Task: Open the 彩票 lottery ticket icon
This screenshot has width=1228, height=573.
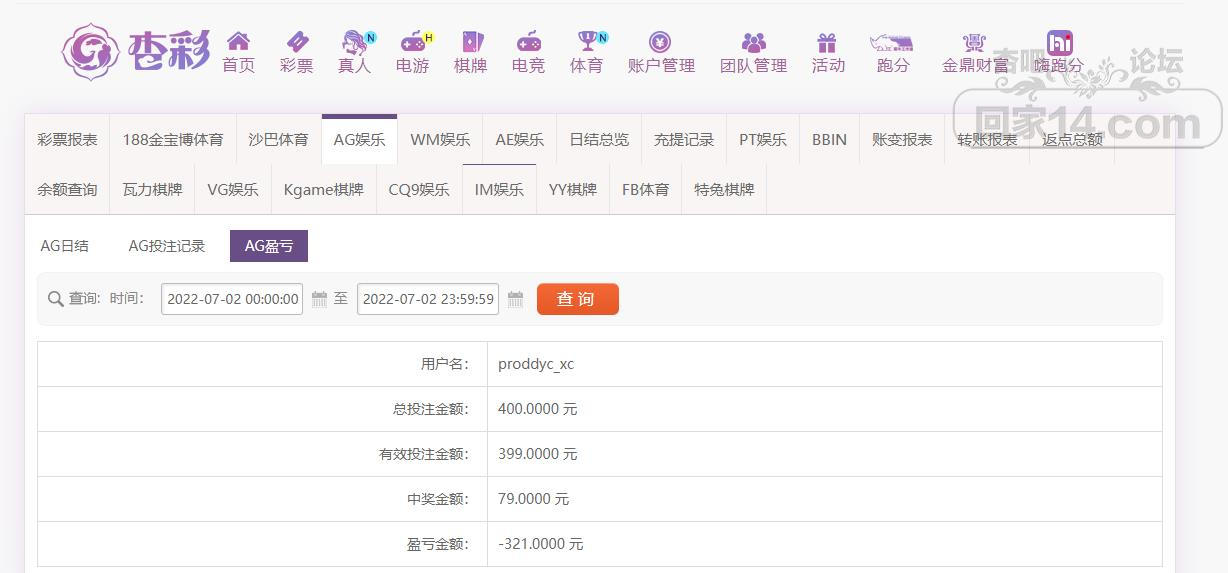Action: pos(297,41)
